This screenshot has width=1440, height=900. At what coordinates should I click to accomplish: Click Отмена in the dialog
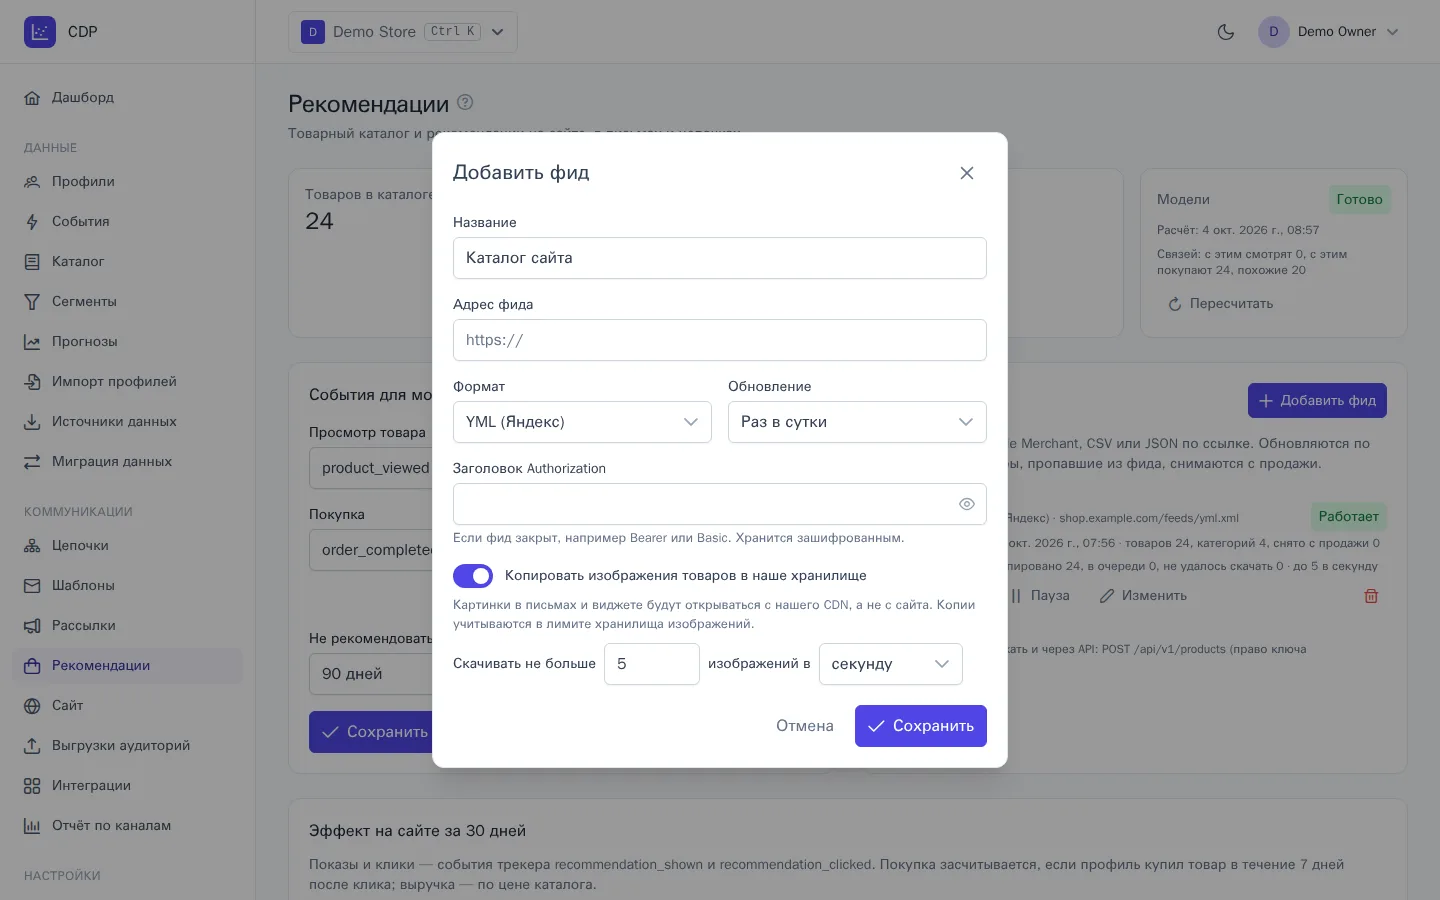[805, 726]
